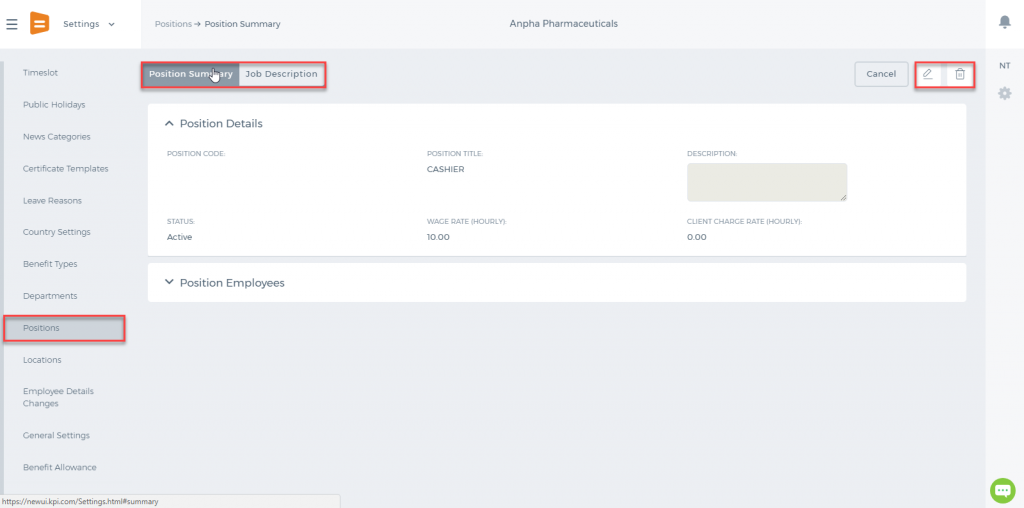Expand the Position Employees section
Viewport: 1024px width, 508px height.
click(170, 283)
